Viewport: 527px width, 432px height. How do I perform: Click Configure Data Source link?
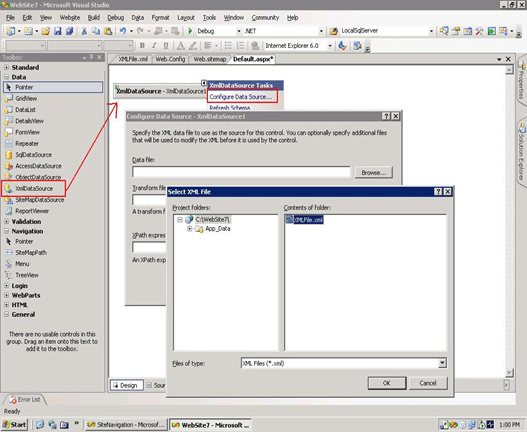241,97
